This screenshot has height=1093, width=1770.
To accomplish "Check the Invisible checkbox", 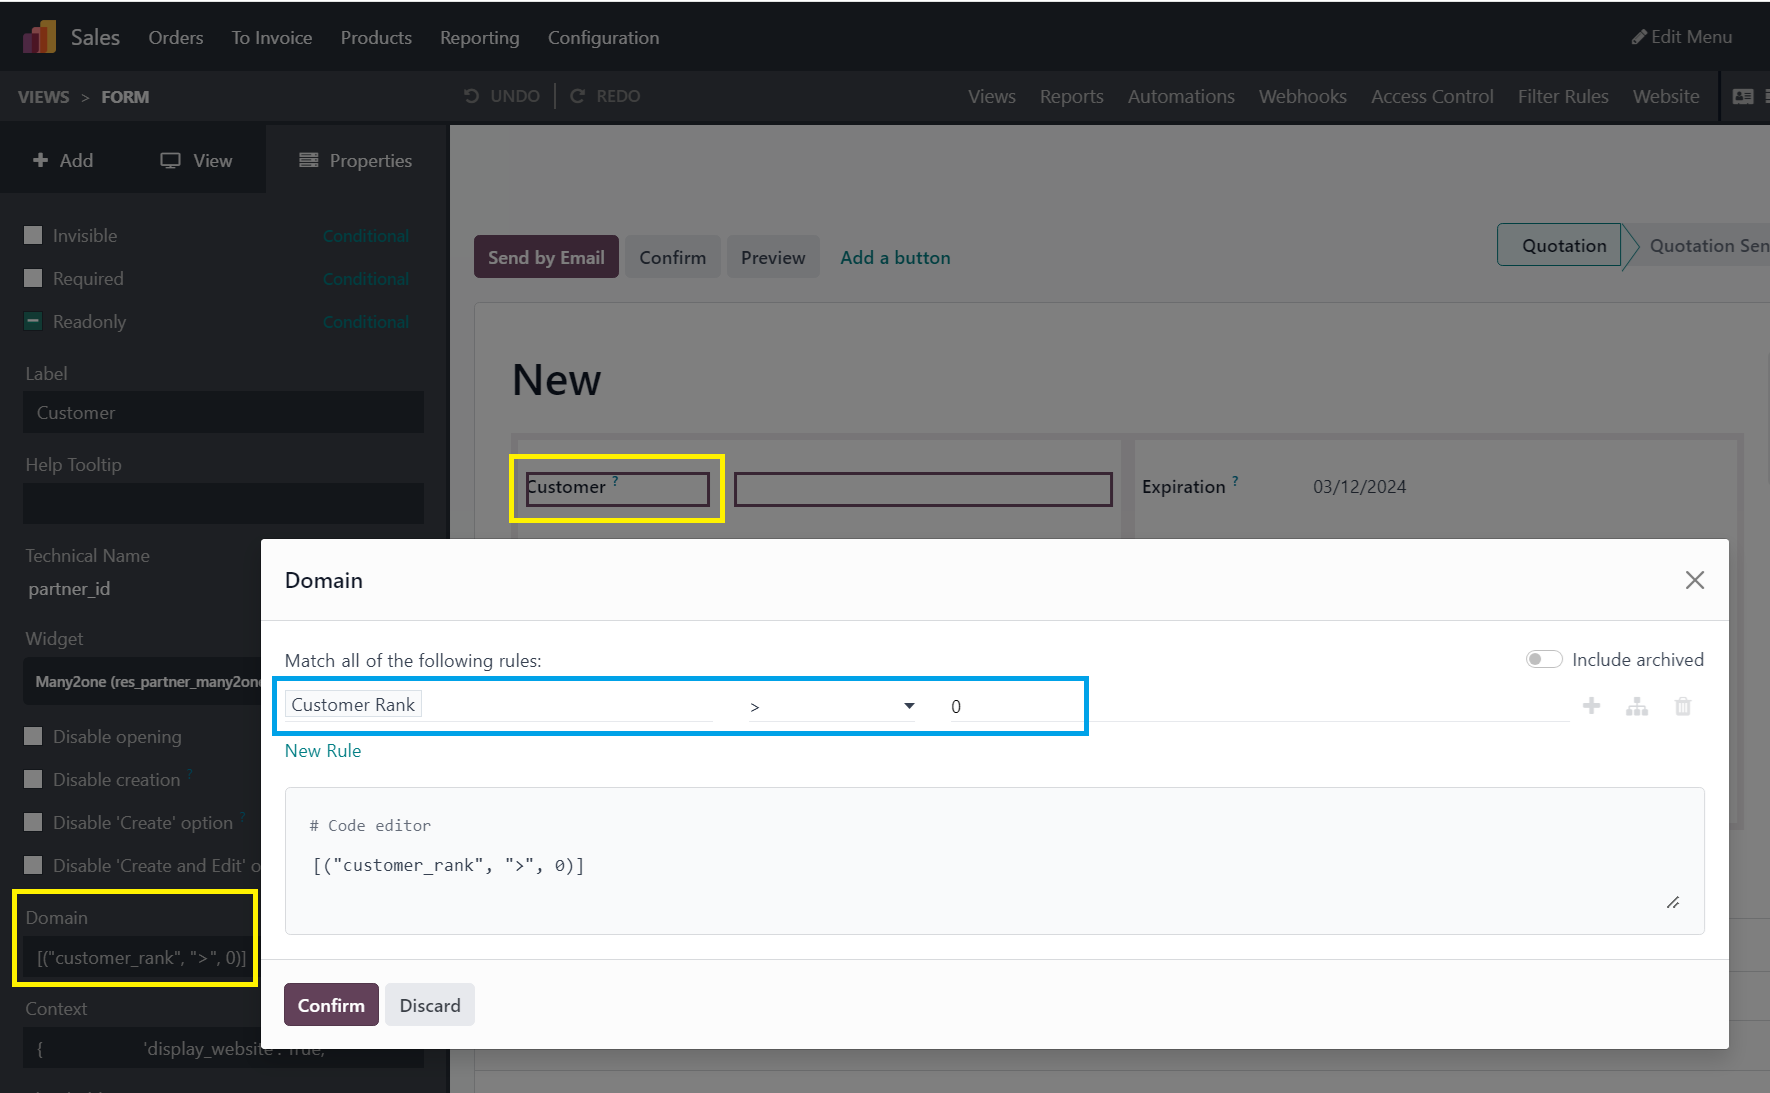I will coord(33,235).
